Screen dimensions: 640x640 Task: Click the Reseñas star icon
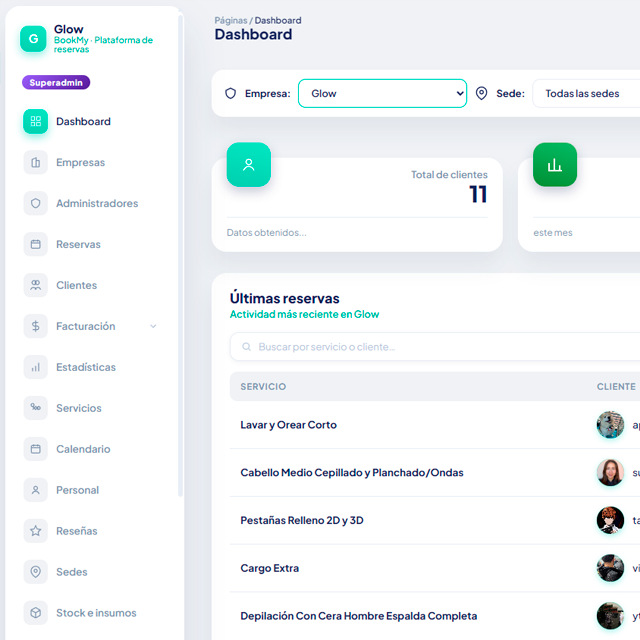coord(36,531)
